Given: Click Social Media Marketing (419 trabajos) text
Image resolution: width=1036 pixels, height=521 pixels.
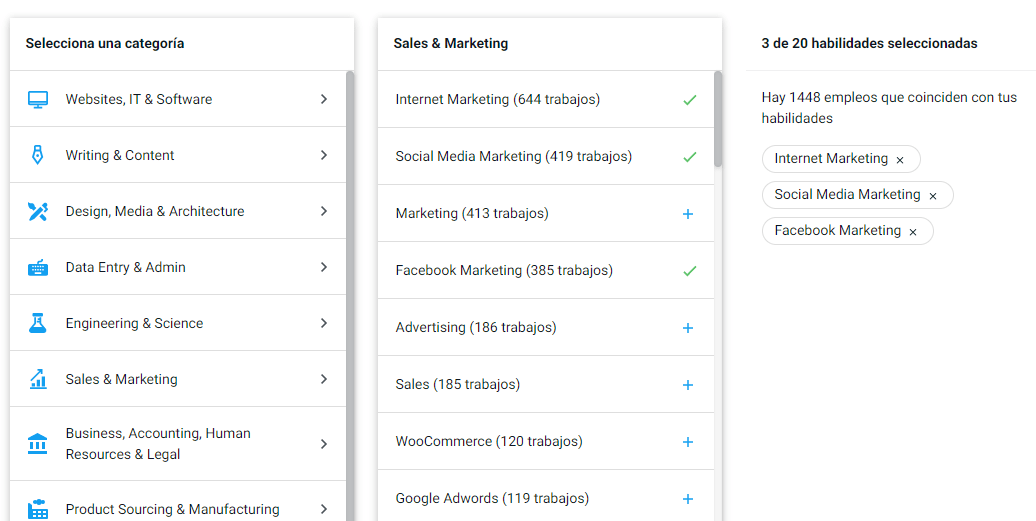Looking at the screenshot, I should tap(513, 156).
